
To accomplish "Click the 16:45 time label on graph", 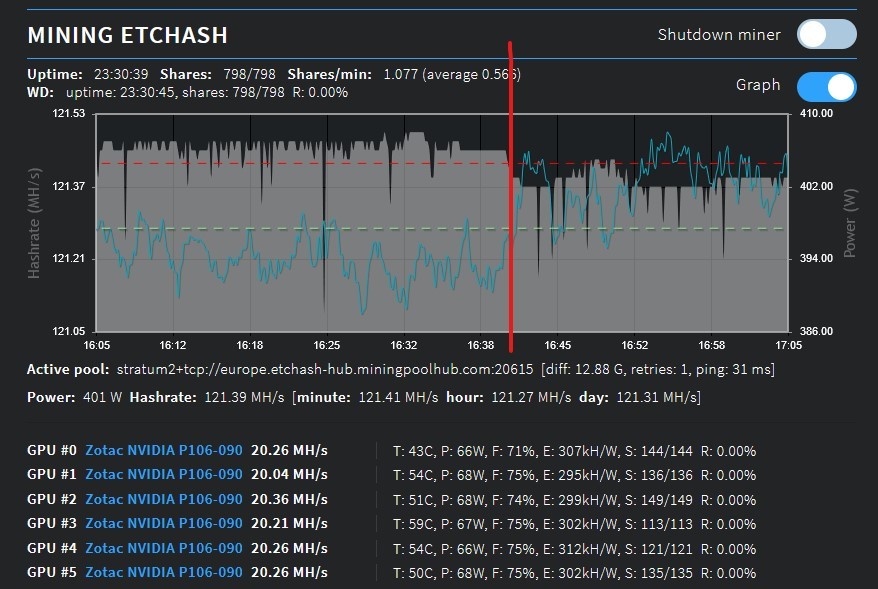I will click(x=558, y=345).
